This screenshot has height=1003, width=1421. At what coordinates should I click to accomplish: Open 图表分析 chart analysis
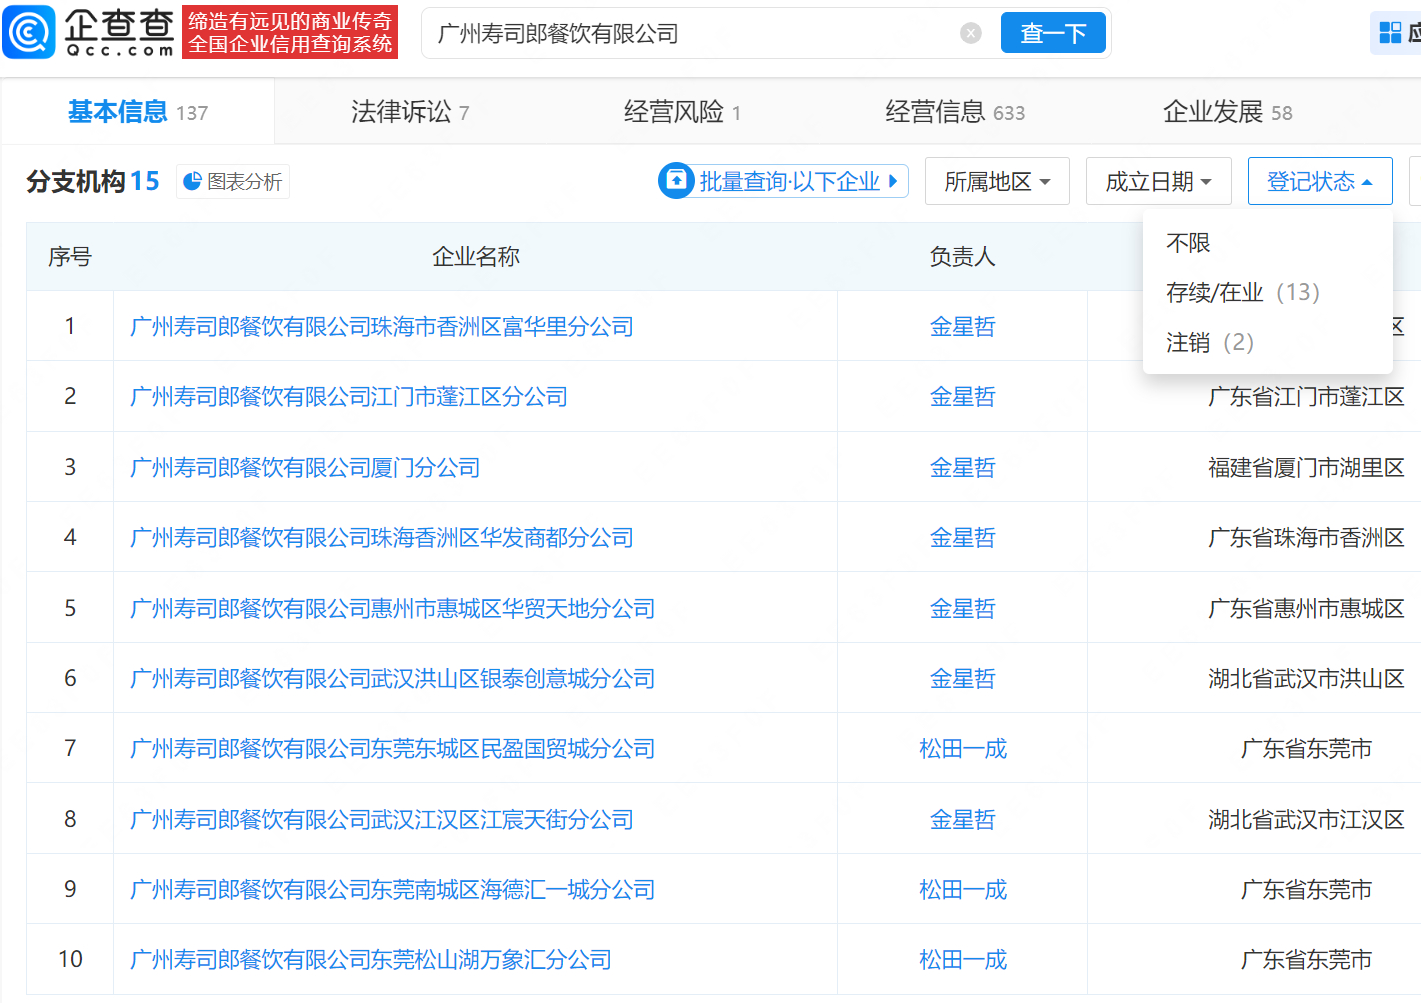(233, 181)
